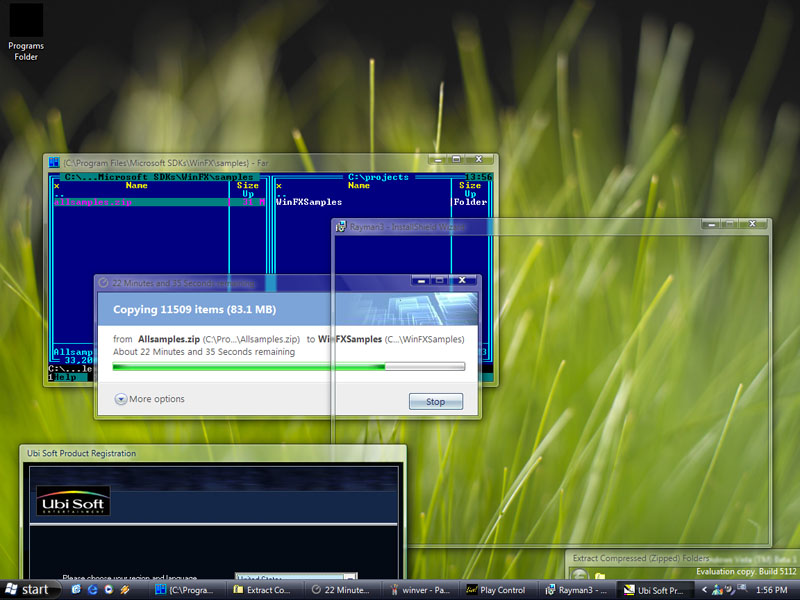Open the Programs Folder desktop icon
This screenshot has width=800, height=600.
tap(26, 32)
